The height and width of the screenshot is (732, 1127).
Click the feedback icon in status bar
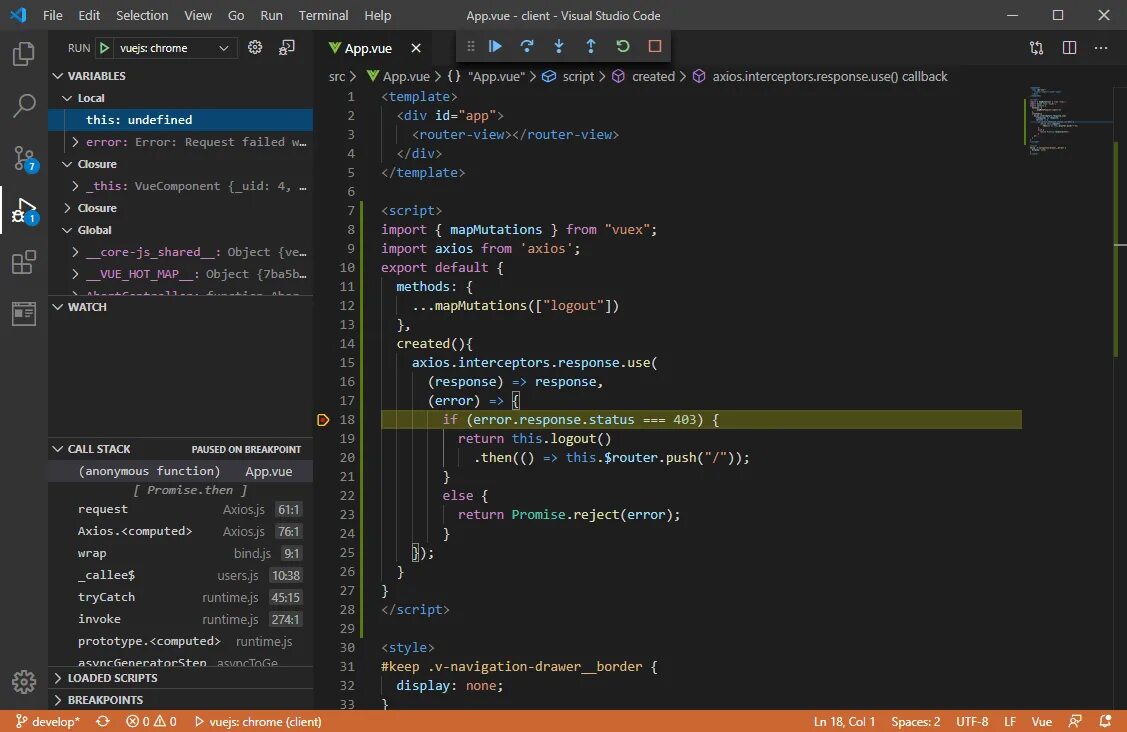[1075, 721]
